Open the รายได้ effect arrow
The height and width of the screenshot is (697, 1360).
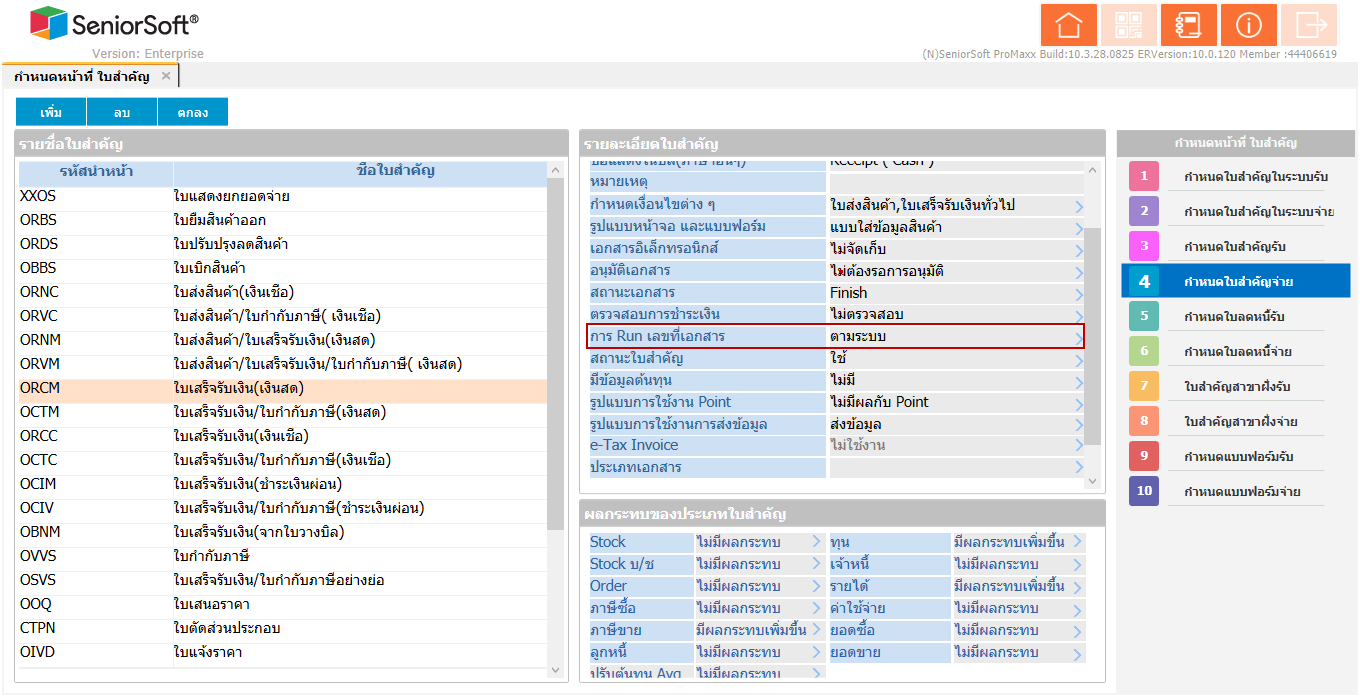(x=1077, y=586)
